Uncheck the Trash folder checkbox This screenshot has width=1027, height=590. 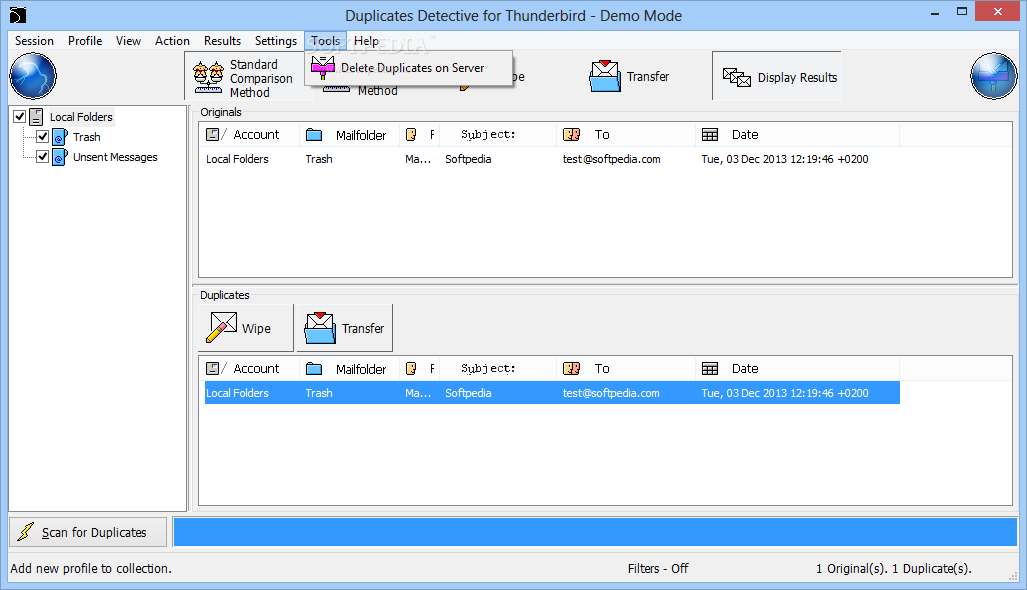pos(43,137)
